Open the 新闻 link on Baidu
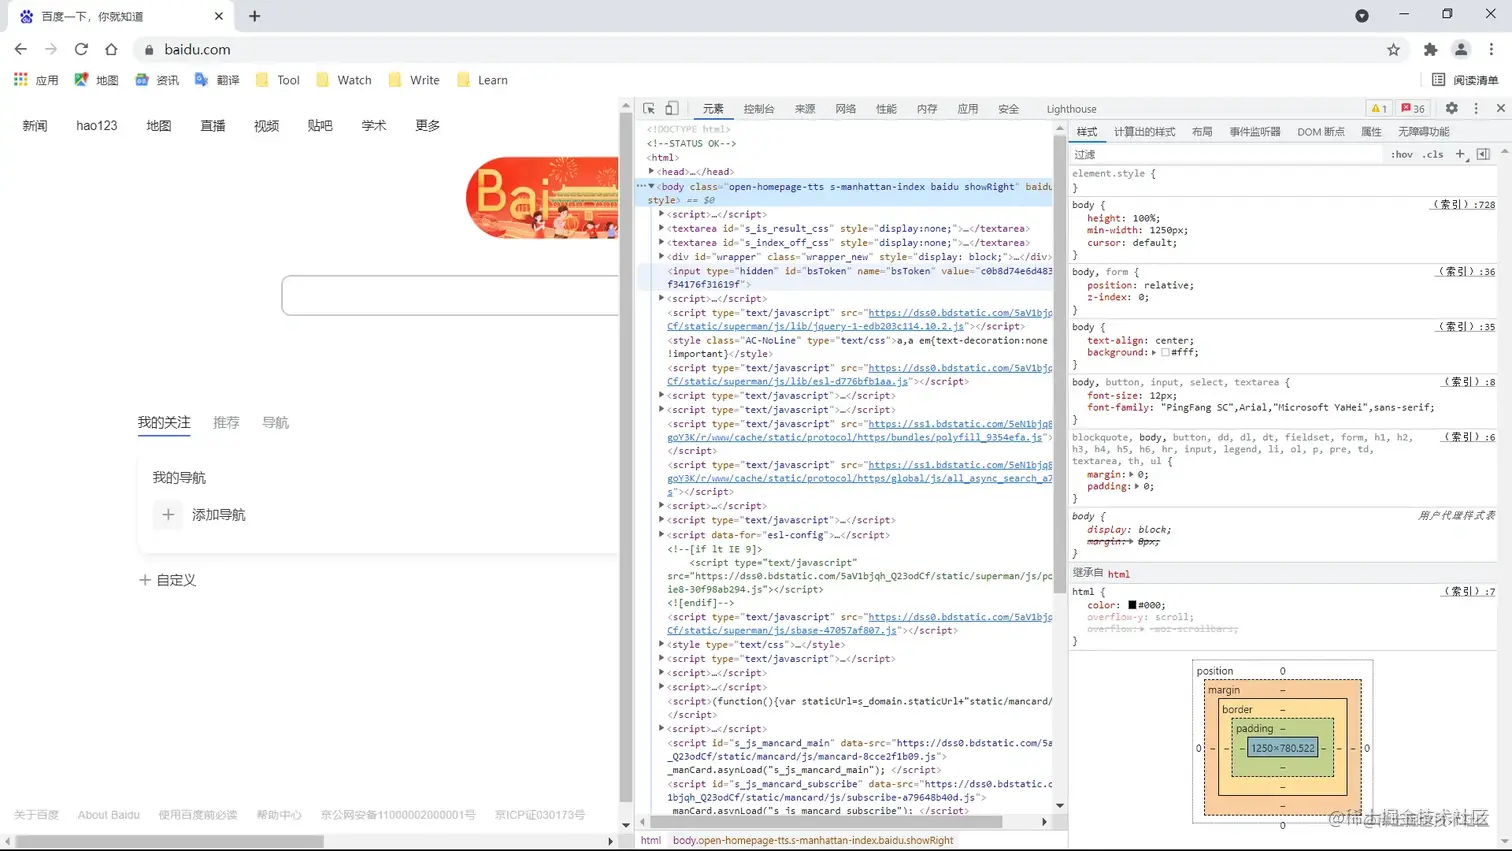Image resolution: width=1512 pixels, height=851 pixels. pyautogui.click(x=35, y=126)
